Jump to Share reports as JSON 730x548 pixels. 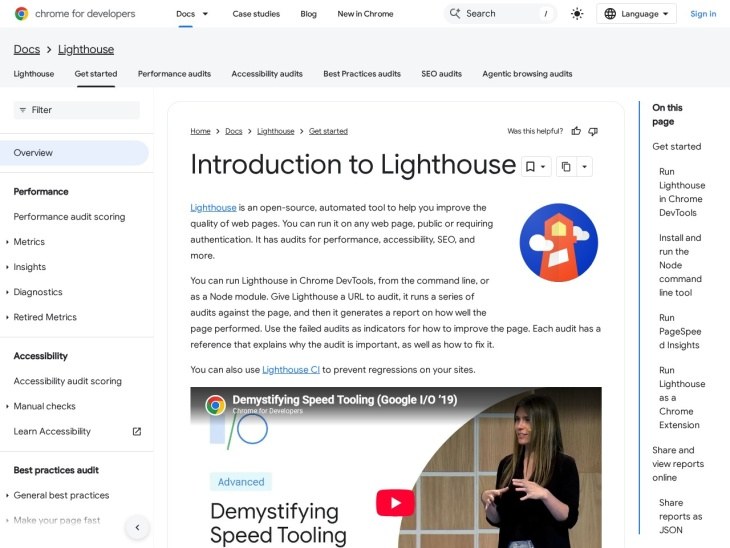pyautogui.click(x=680, y=516)
